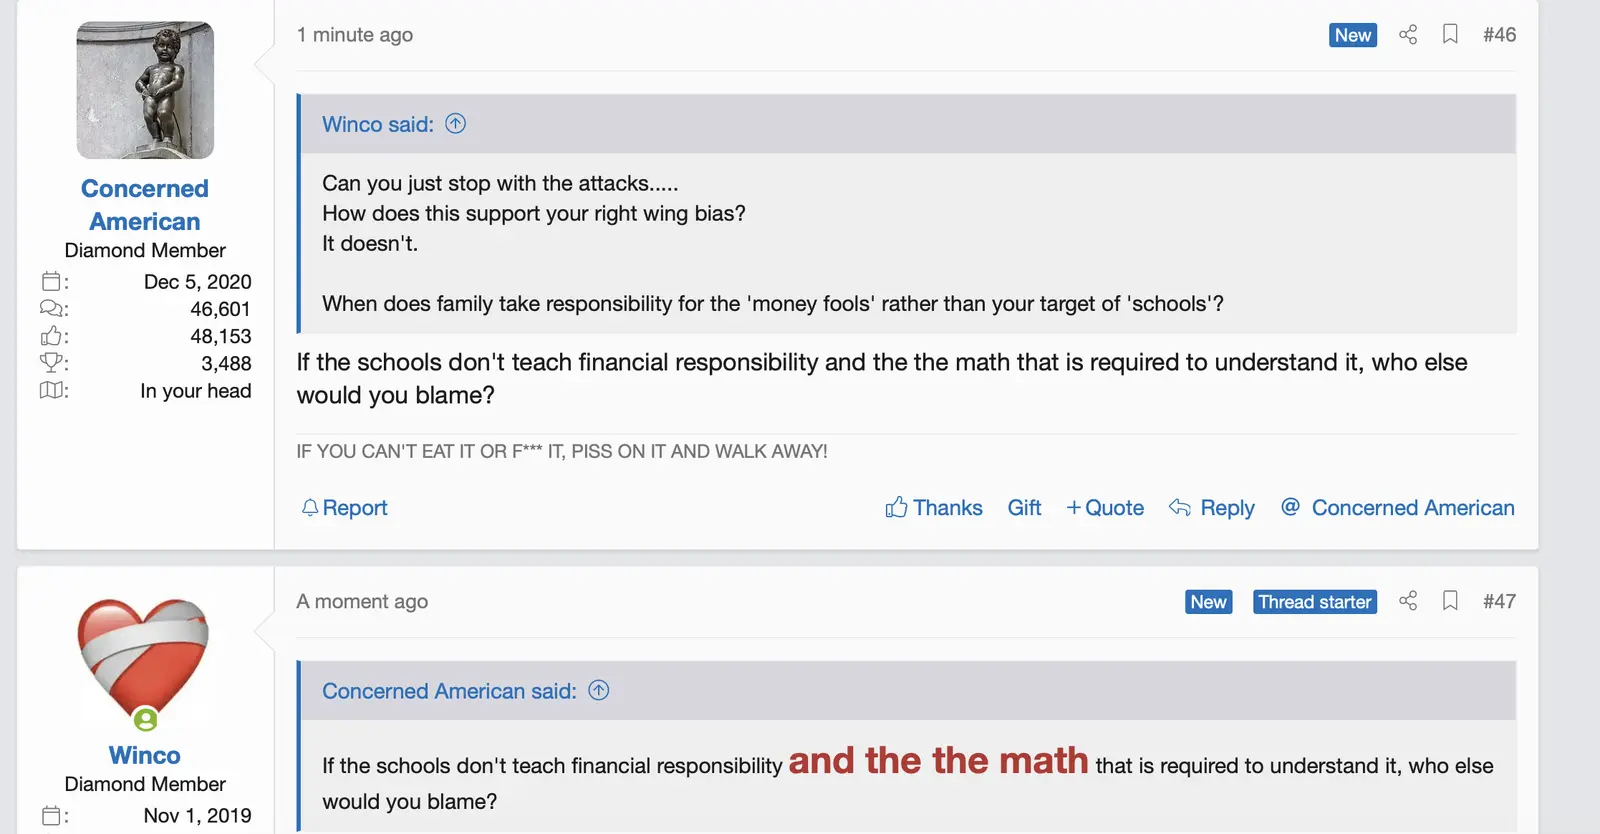This screenshot has height=834, width=1600.
Task: Click "Concerned American said:" quote header
Action: (449, 691)
